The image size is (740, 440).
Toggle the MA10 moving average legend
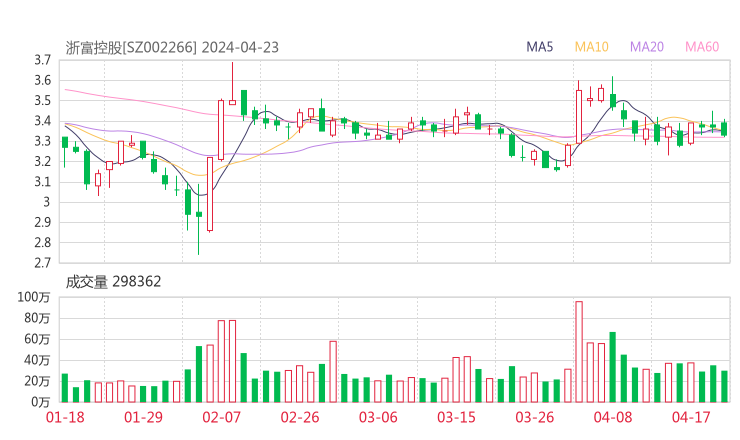(x=591, y=47)
